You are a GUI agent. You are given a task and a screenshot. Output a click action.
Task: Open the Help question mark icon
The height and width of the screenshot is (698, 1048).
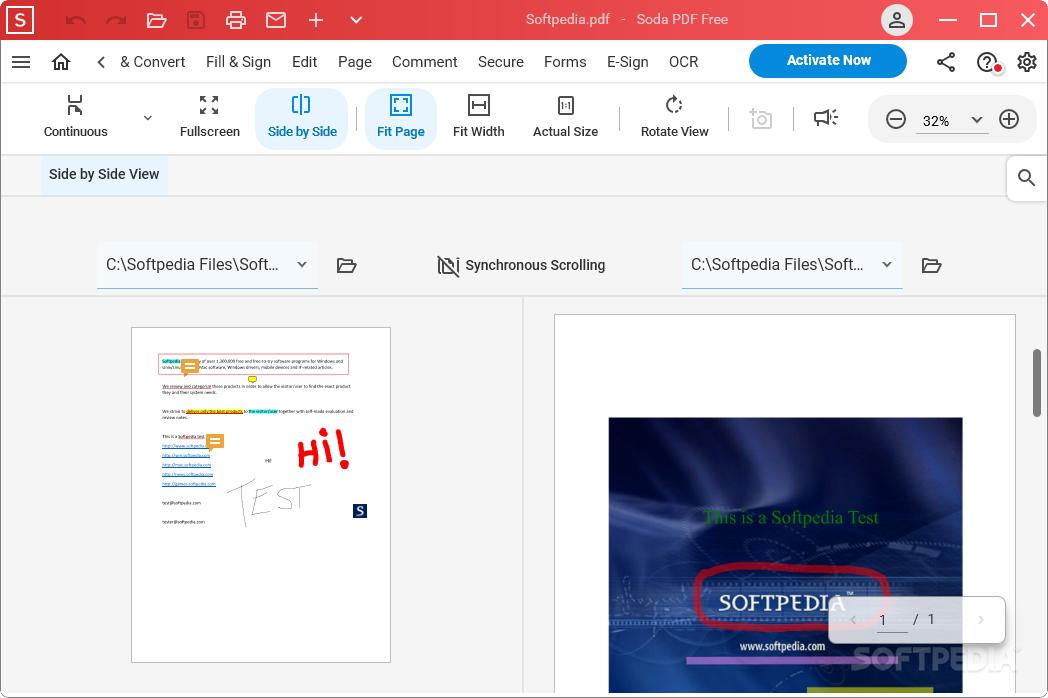987,62
